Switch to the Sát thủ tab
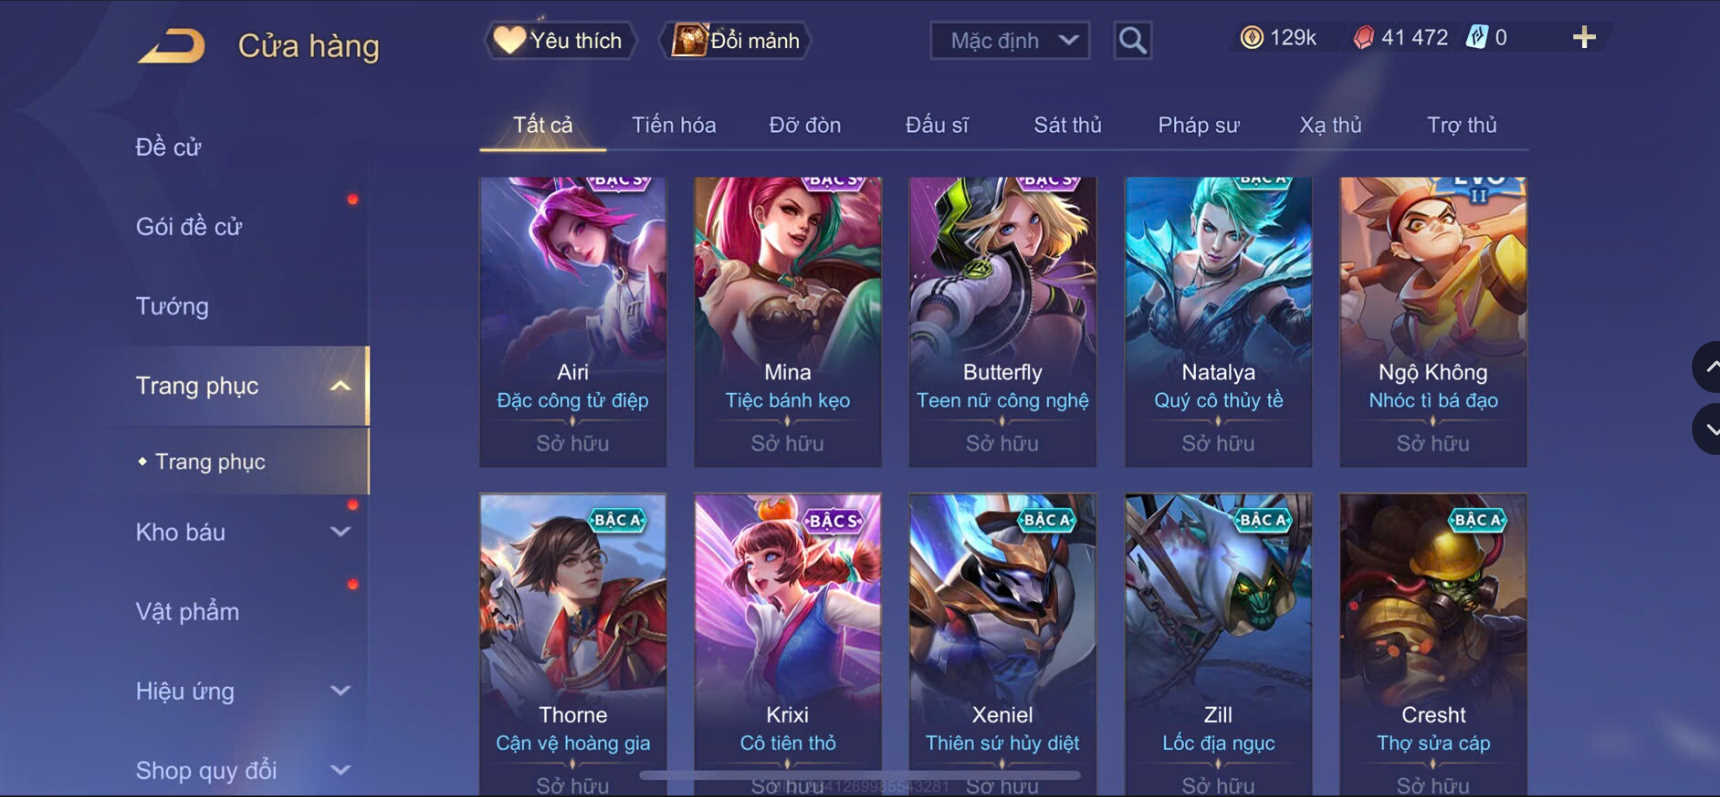1720x797 pixels. 1067,125
